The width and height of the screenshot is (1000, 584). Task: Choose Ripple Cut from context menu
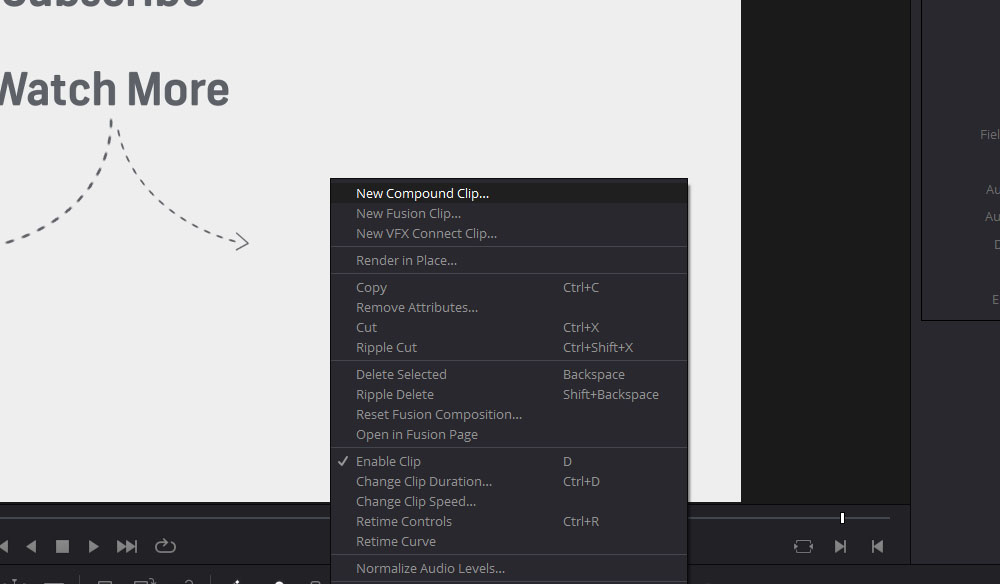pos(386,348)
